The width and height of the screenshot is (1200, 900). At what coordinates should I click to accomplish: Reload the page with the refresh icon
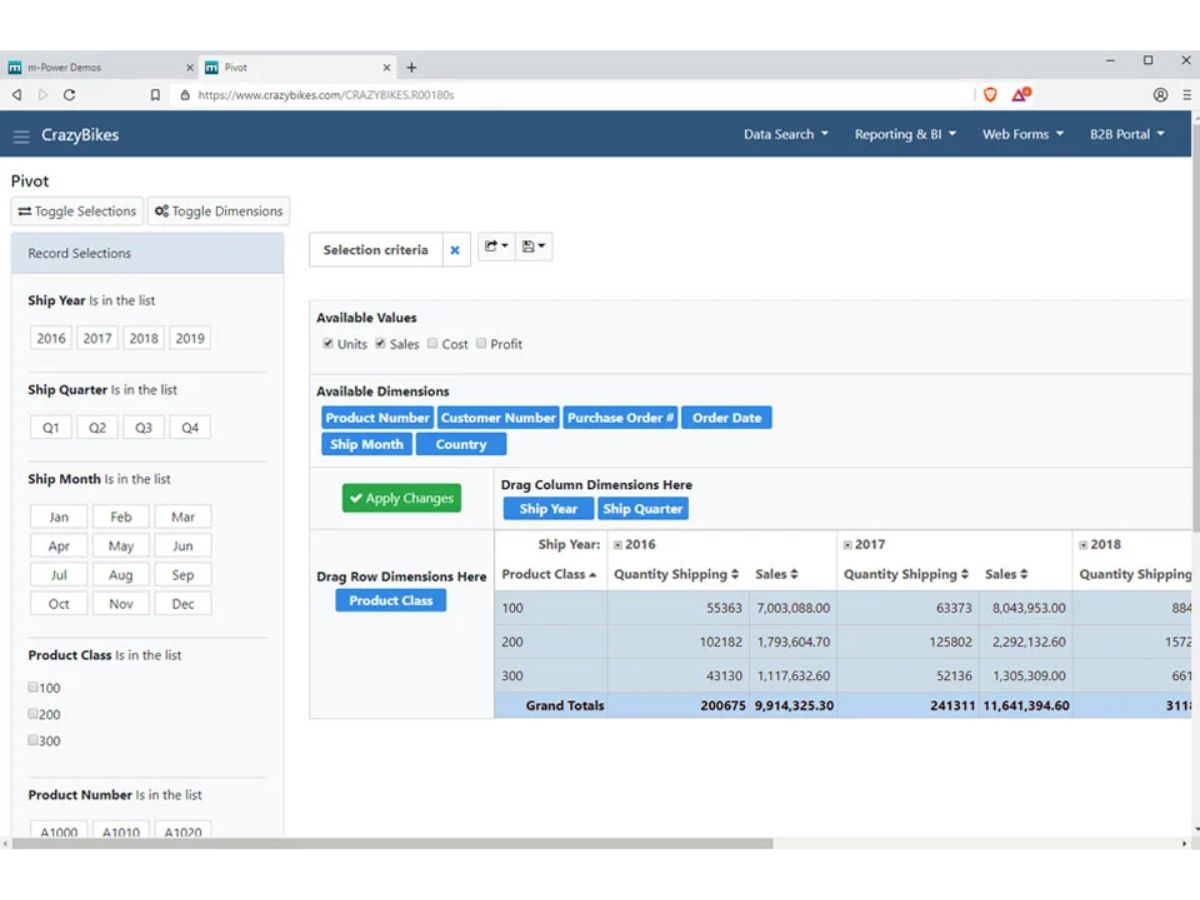(x=69, y=95)
